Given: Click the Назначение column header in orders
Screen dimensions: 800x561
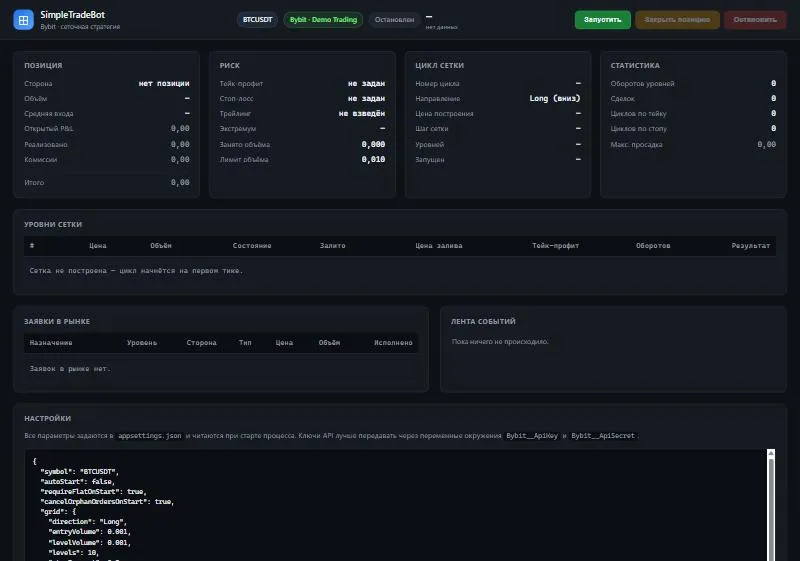Looking at the screenshot, I should click(x=51, y=342).
